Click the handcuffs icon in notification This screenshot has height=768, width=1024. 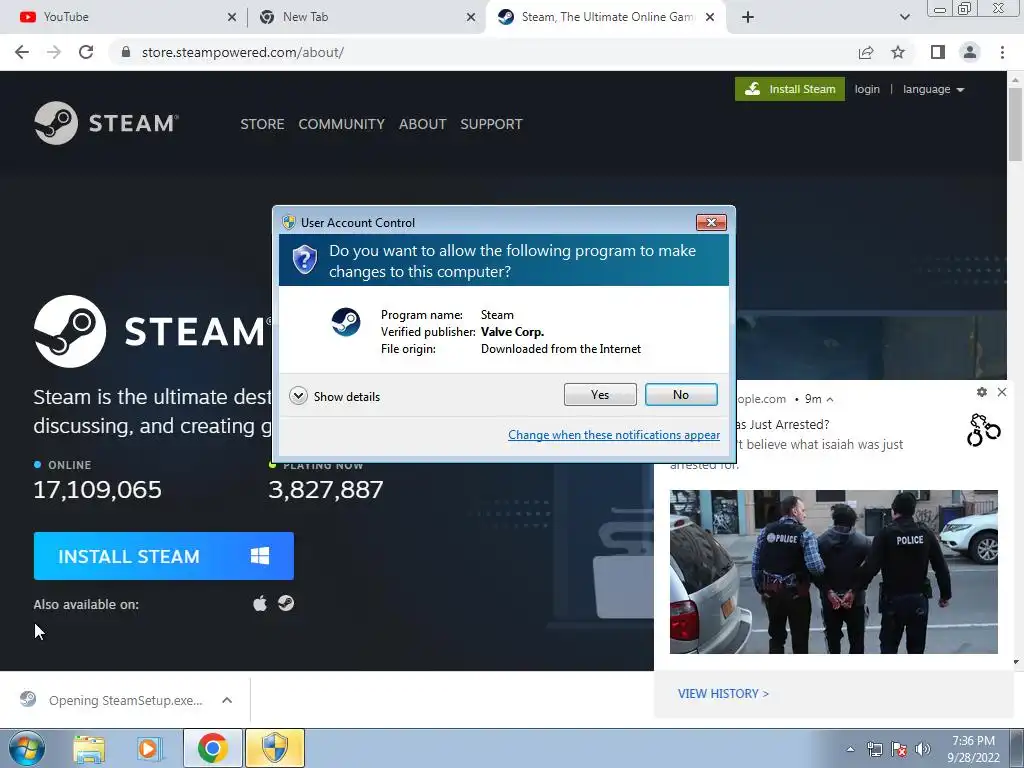[983, 430]
